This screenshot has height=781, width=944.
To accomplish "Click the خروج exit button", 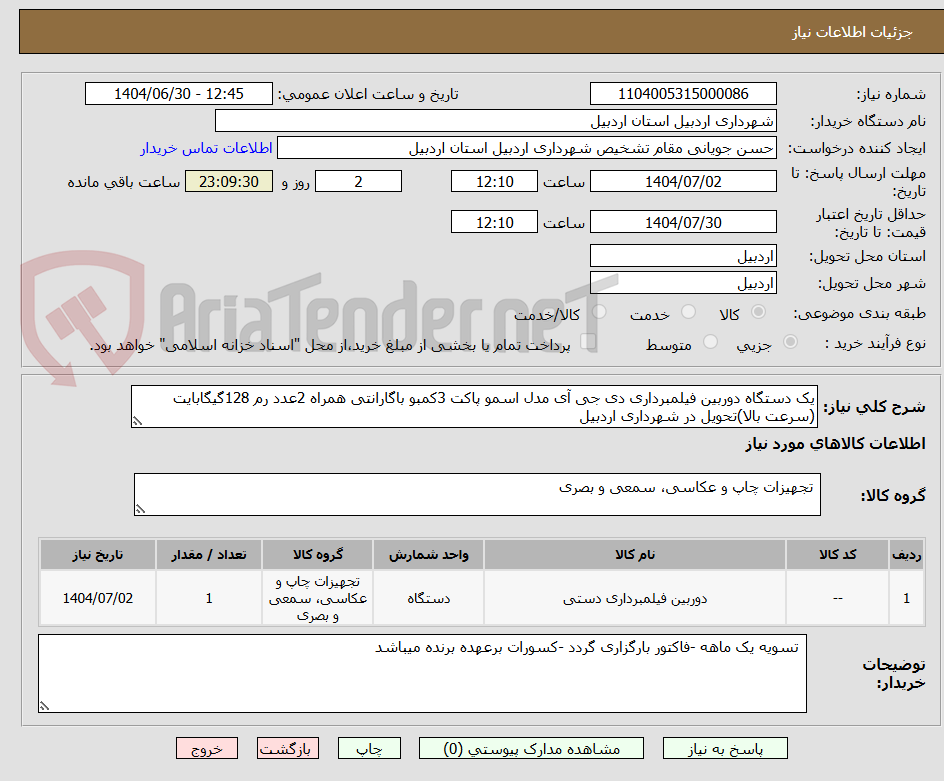I will [207, 748].
